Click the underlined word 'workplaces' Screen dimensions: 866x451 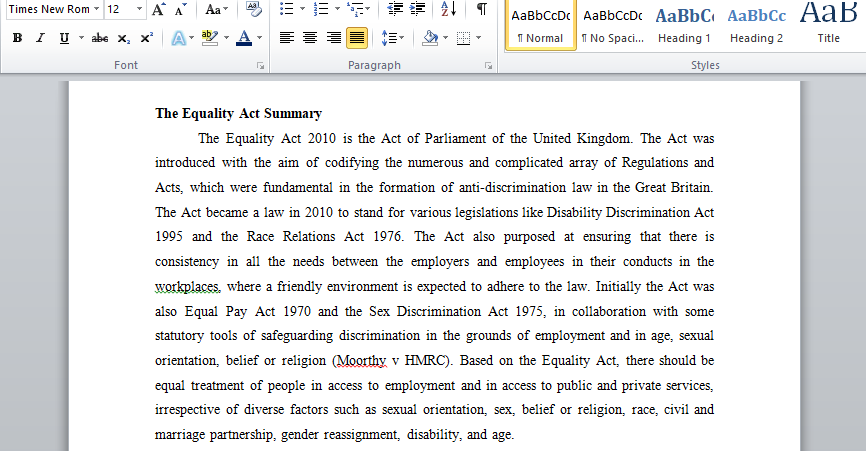pyautogui.click(x=187, y=286)
